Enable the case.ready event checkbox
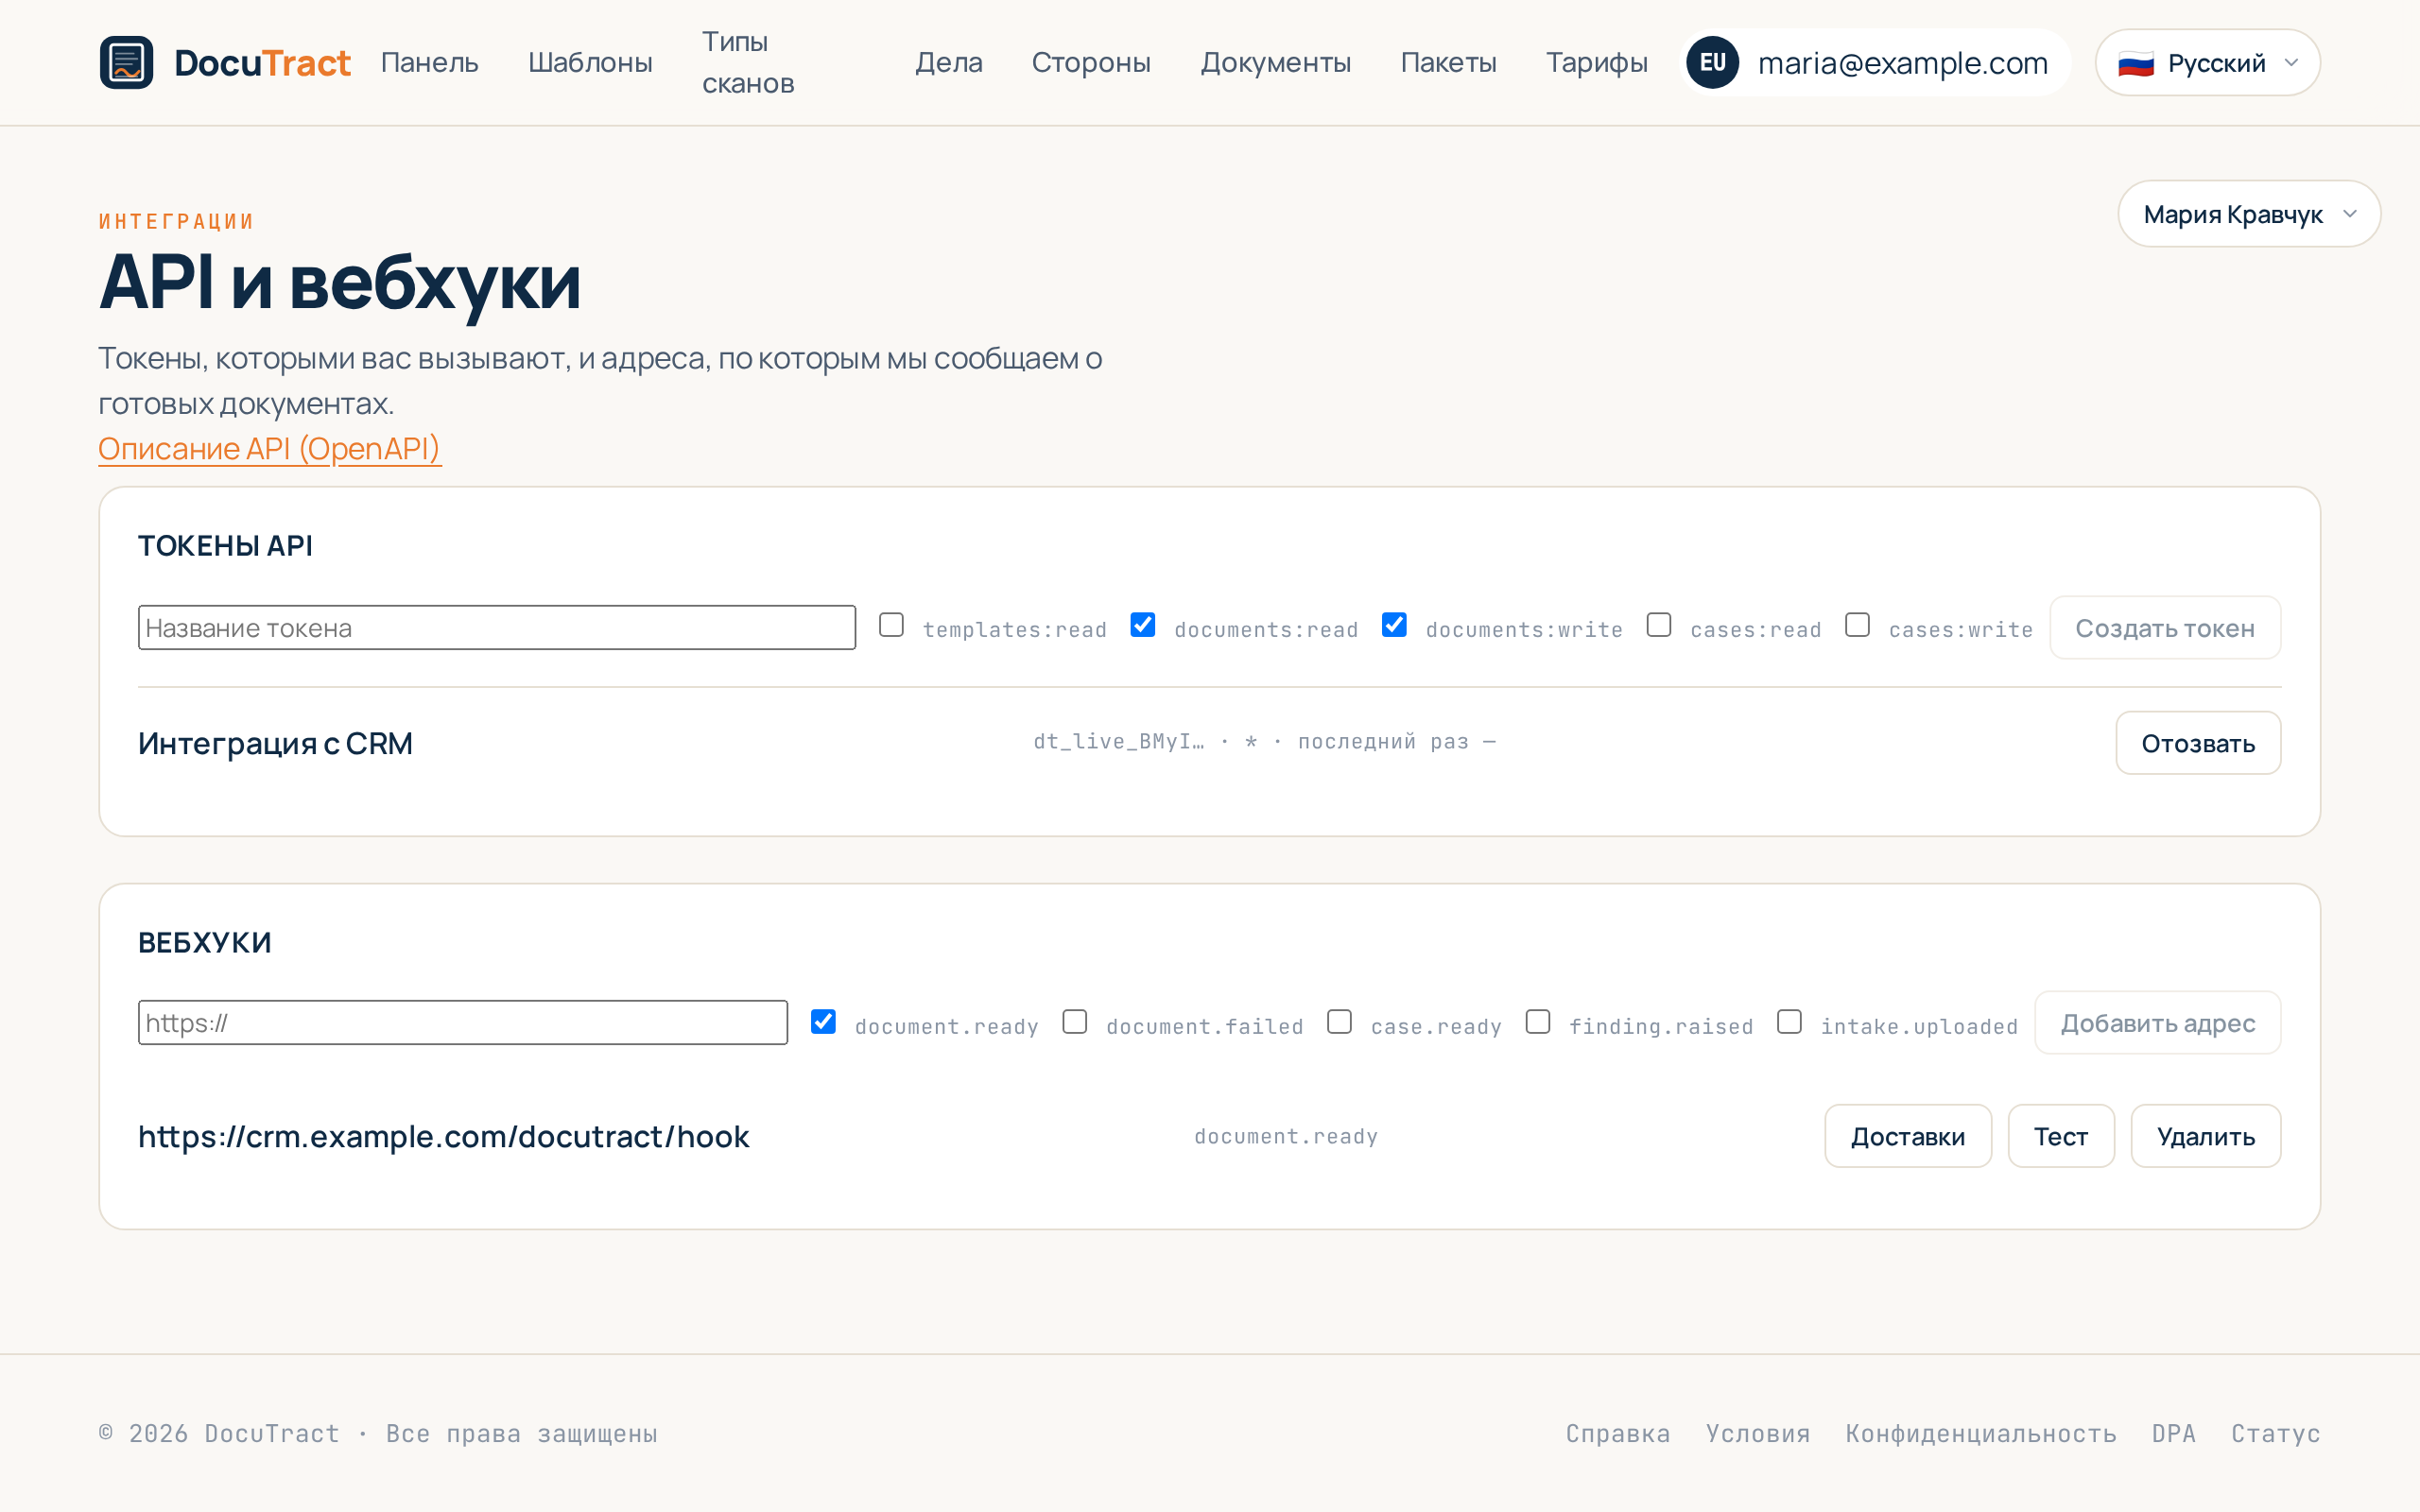 click(x=1339, y=1021)
